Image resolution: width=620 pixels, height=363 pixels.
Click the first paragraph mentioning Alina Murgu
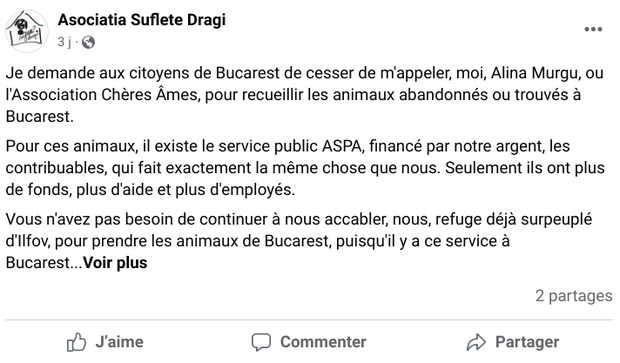point(304,95)
